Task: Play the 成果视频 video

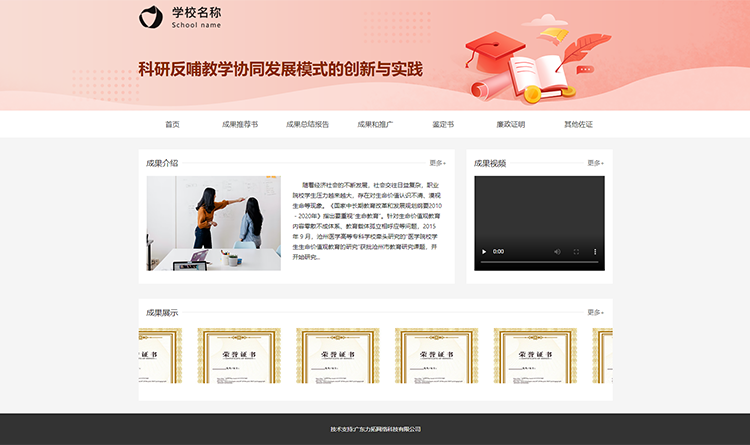Action: (x=485, y=252)
